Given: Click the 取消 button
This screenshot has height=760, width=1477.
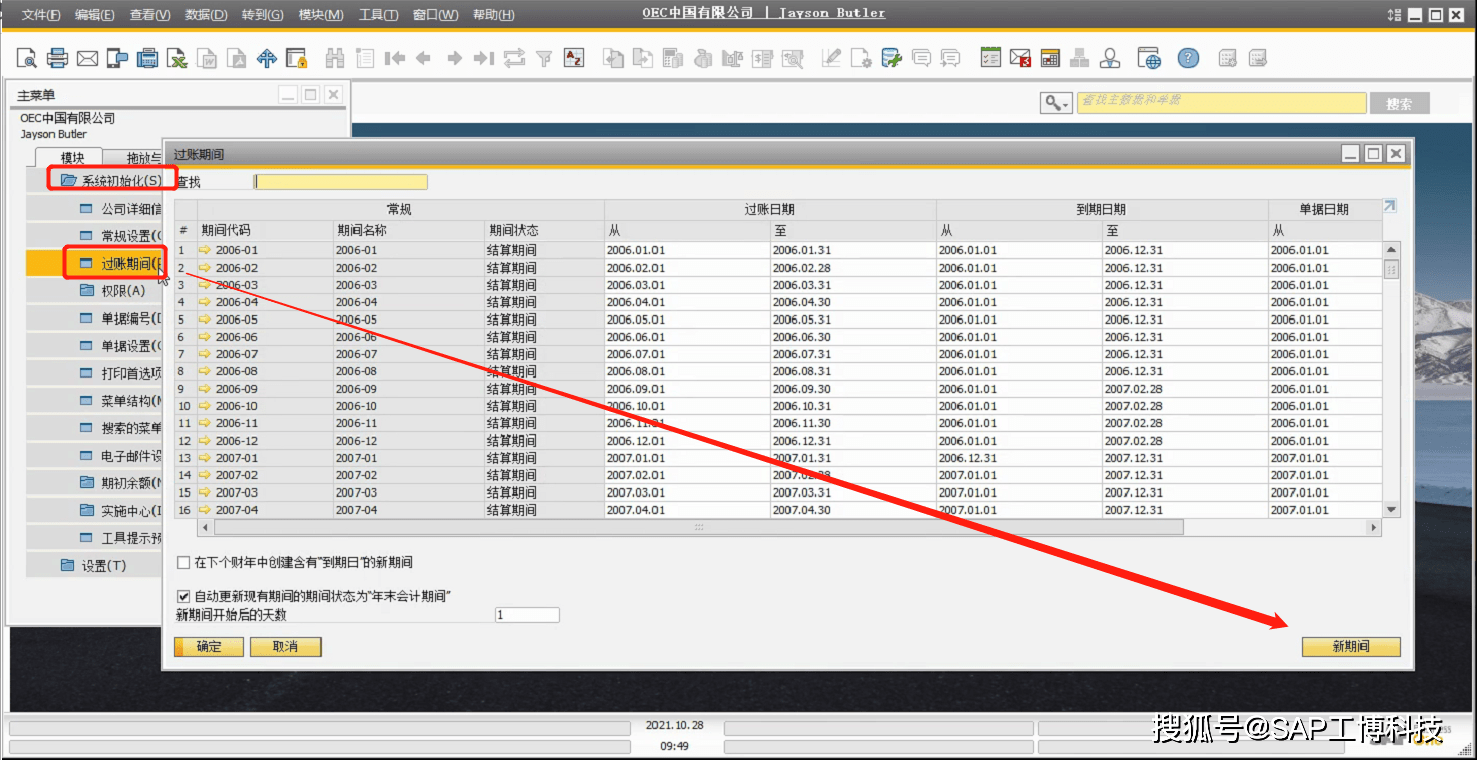Looking at the screenshot, I should [286, 647].
